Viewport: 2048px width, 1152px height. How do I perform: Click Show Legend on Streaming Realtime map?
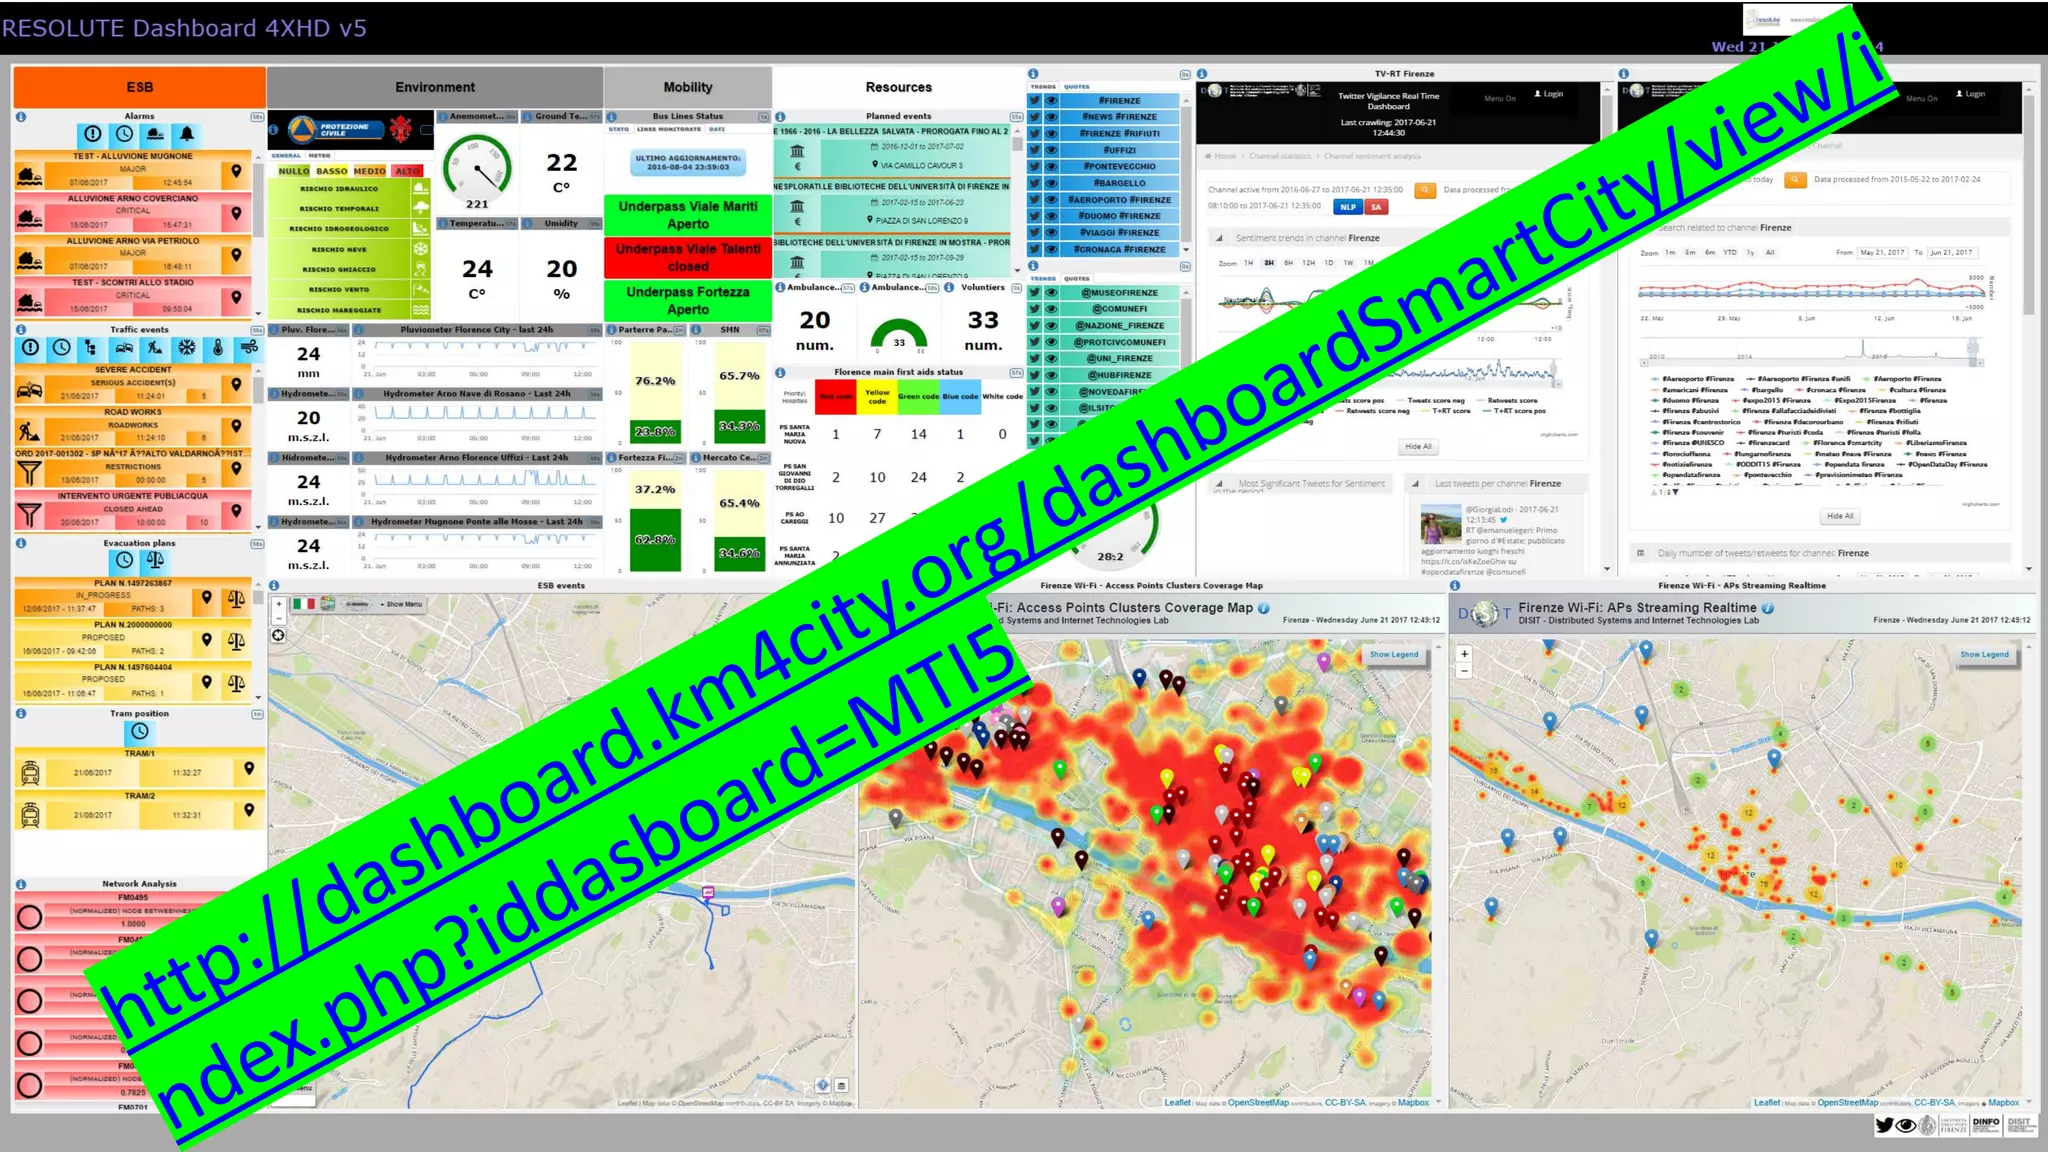click(x=1983, y=654)
